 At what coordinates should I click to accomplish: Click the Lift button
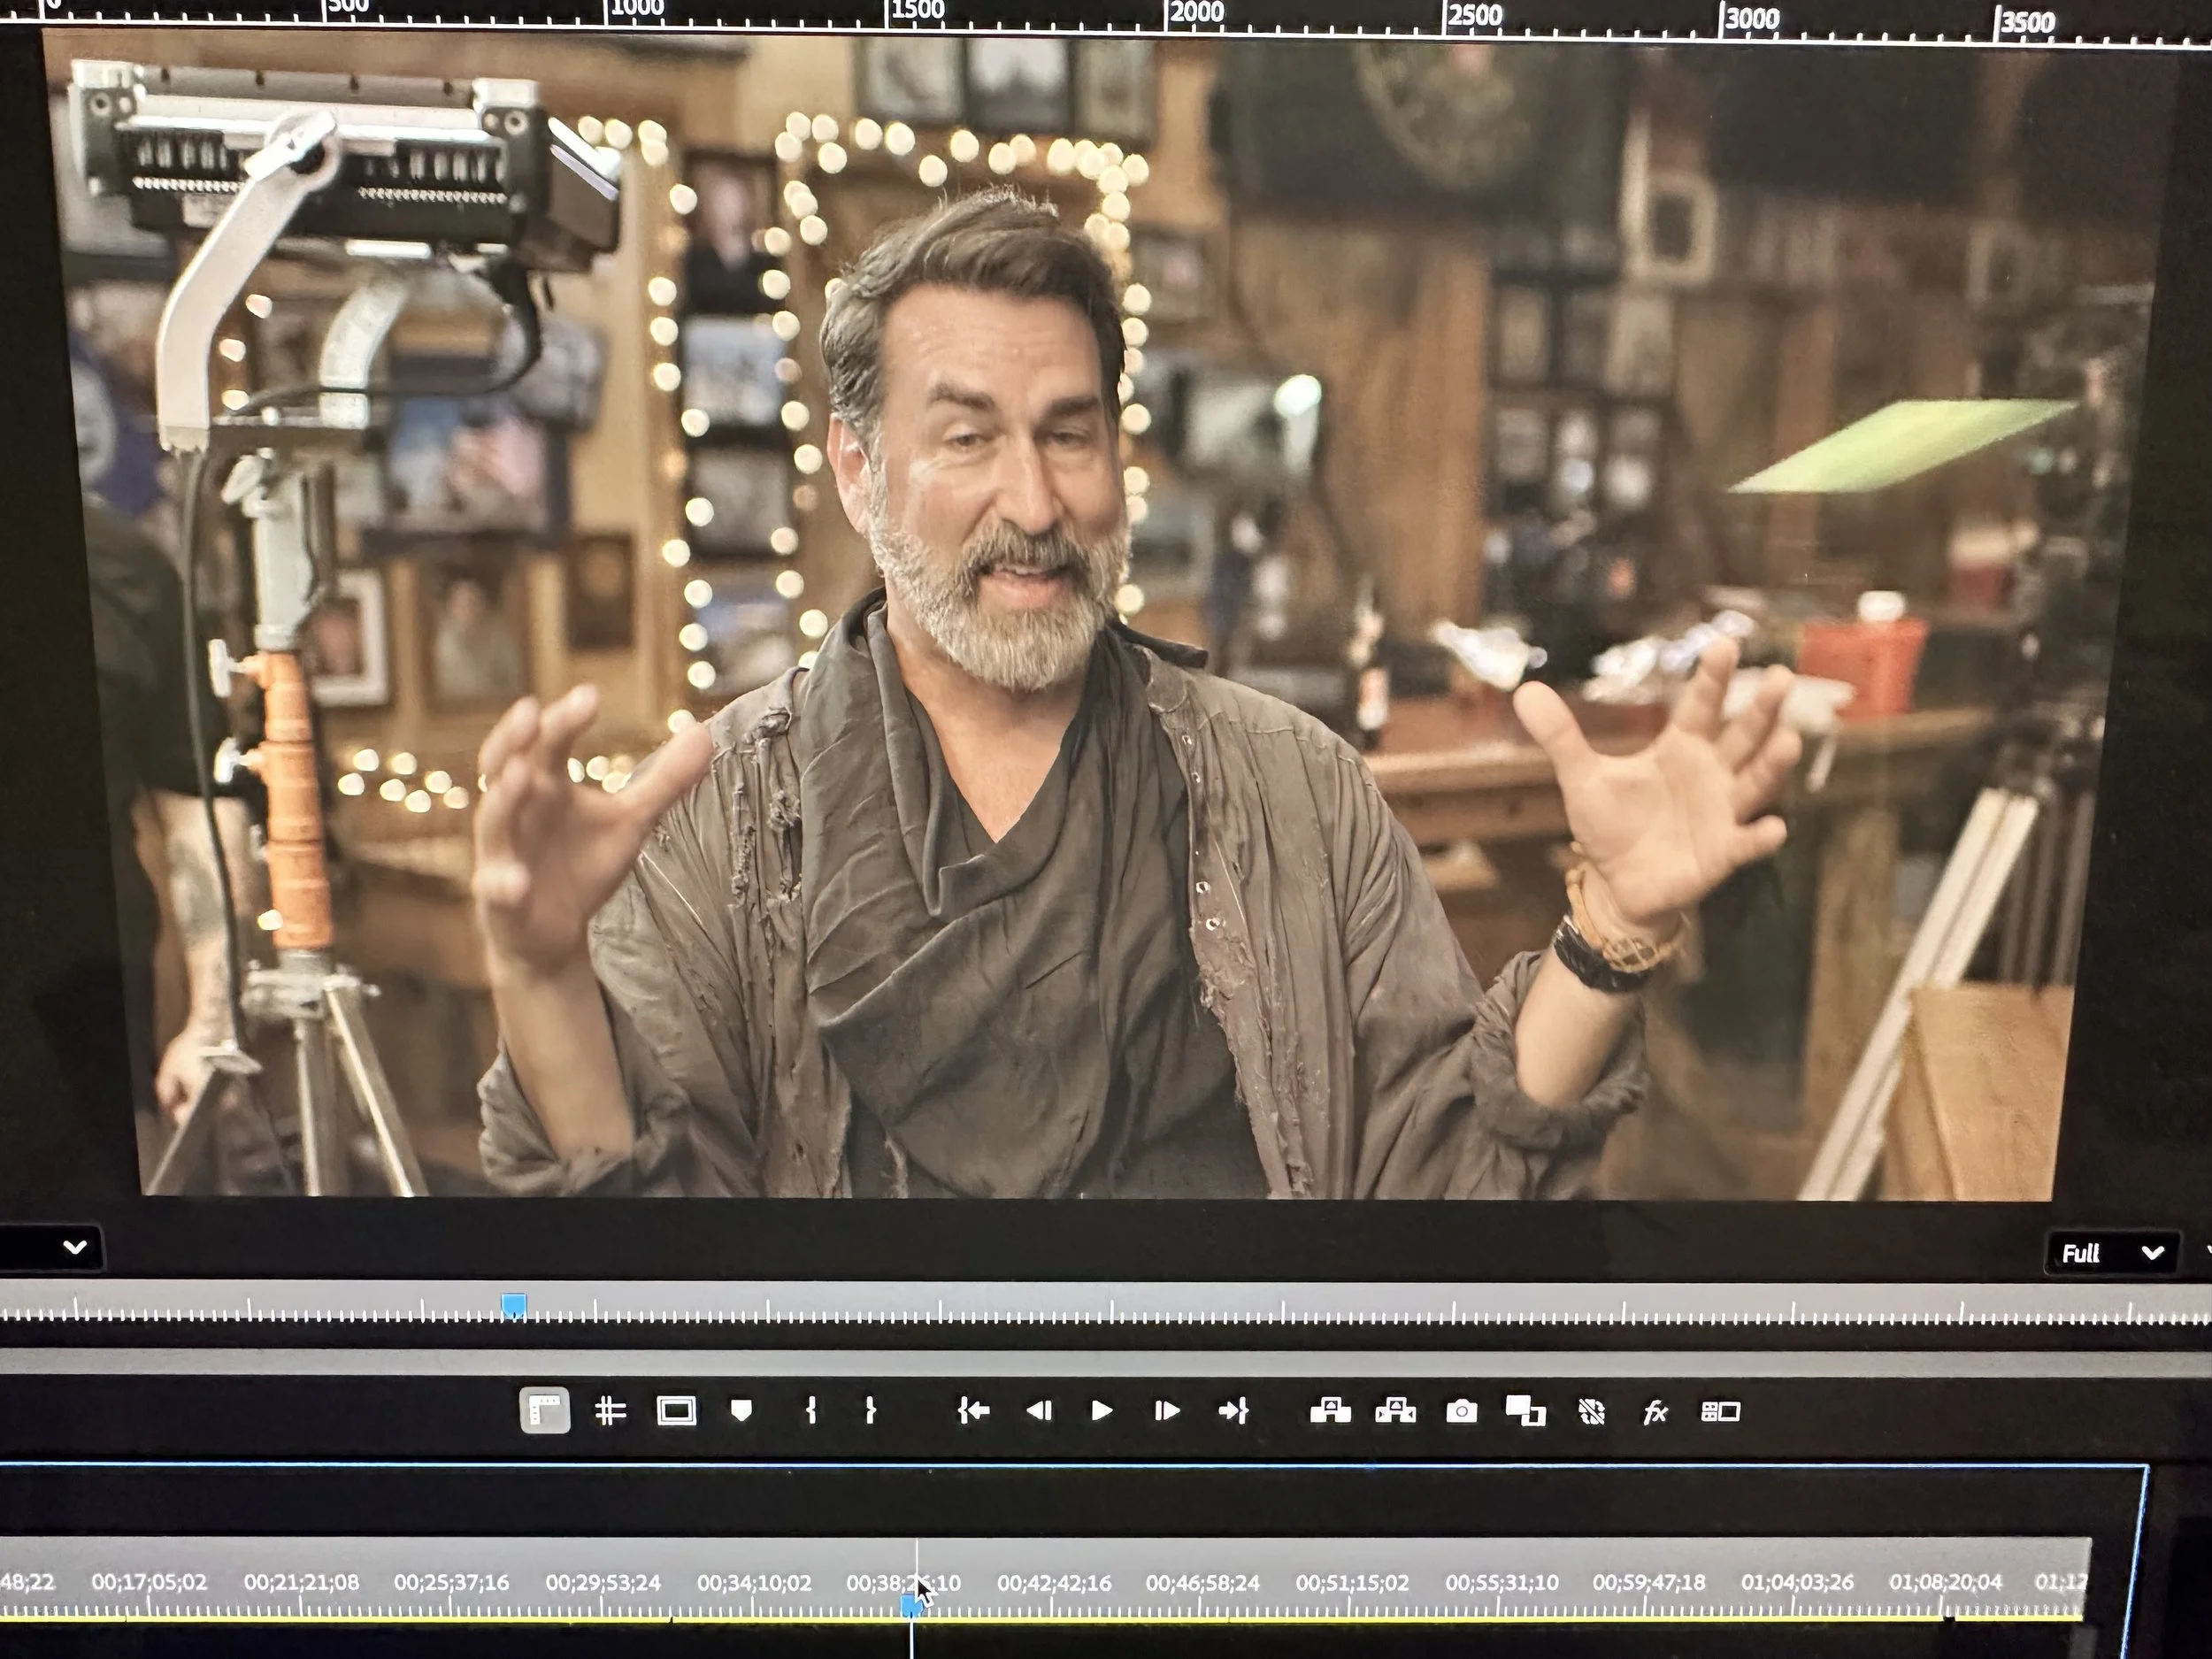(1330, 1410)
